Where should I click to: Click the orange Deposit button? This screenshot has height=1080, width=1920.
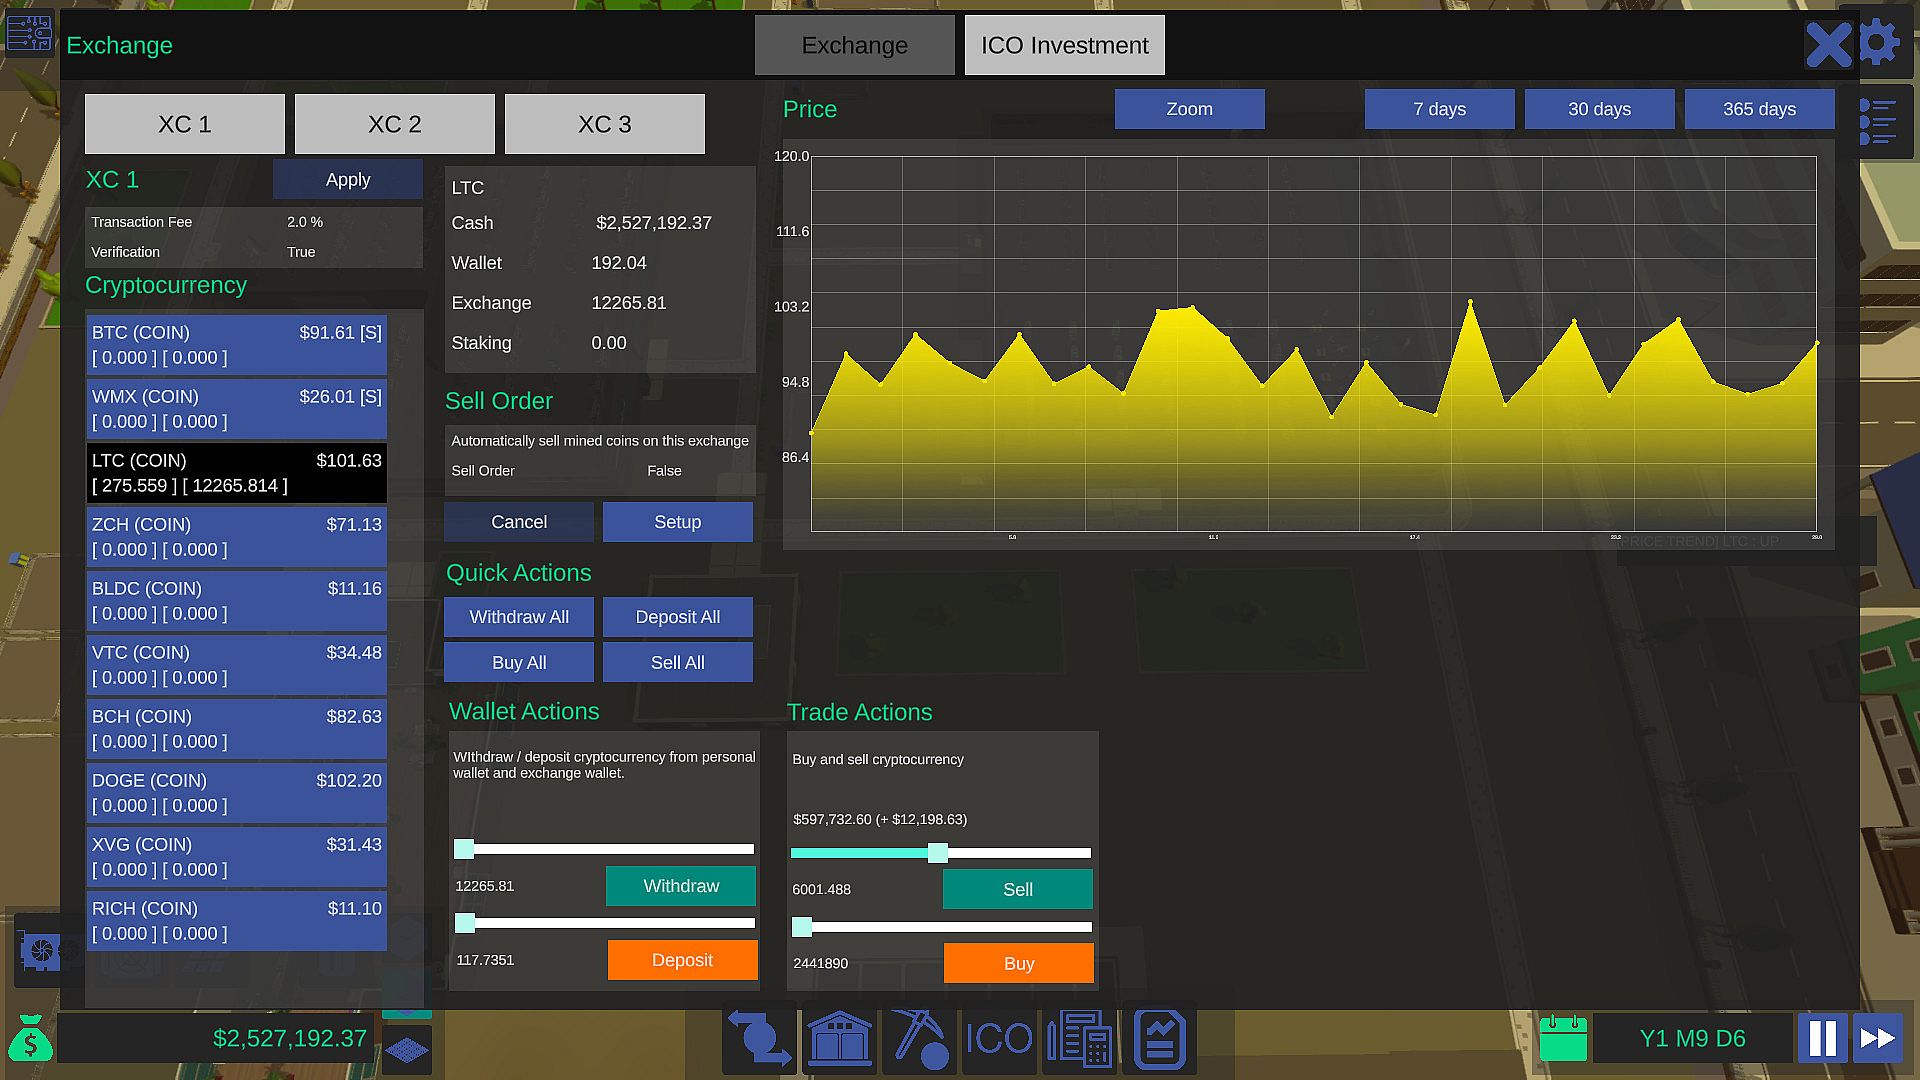point(682,960)
